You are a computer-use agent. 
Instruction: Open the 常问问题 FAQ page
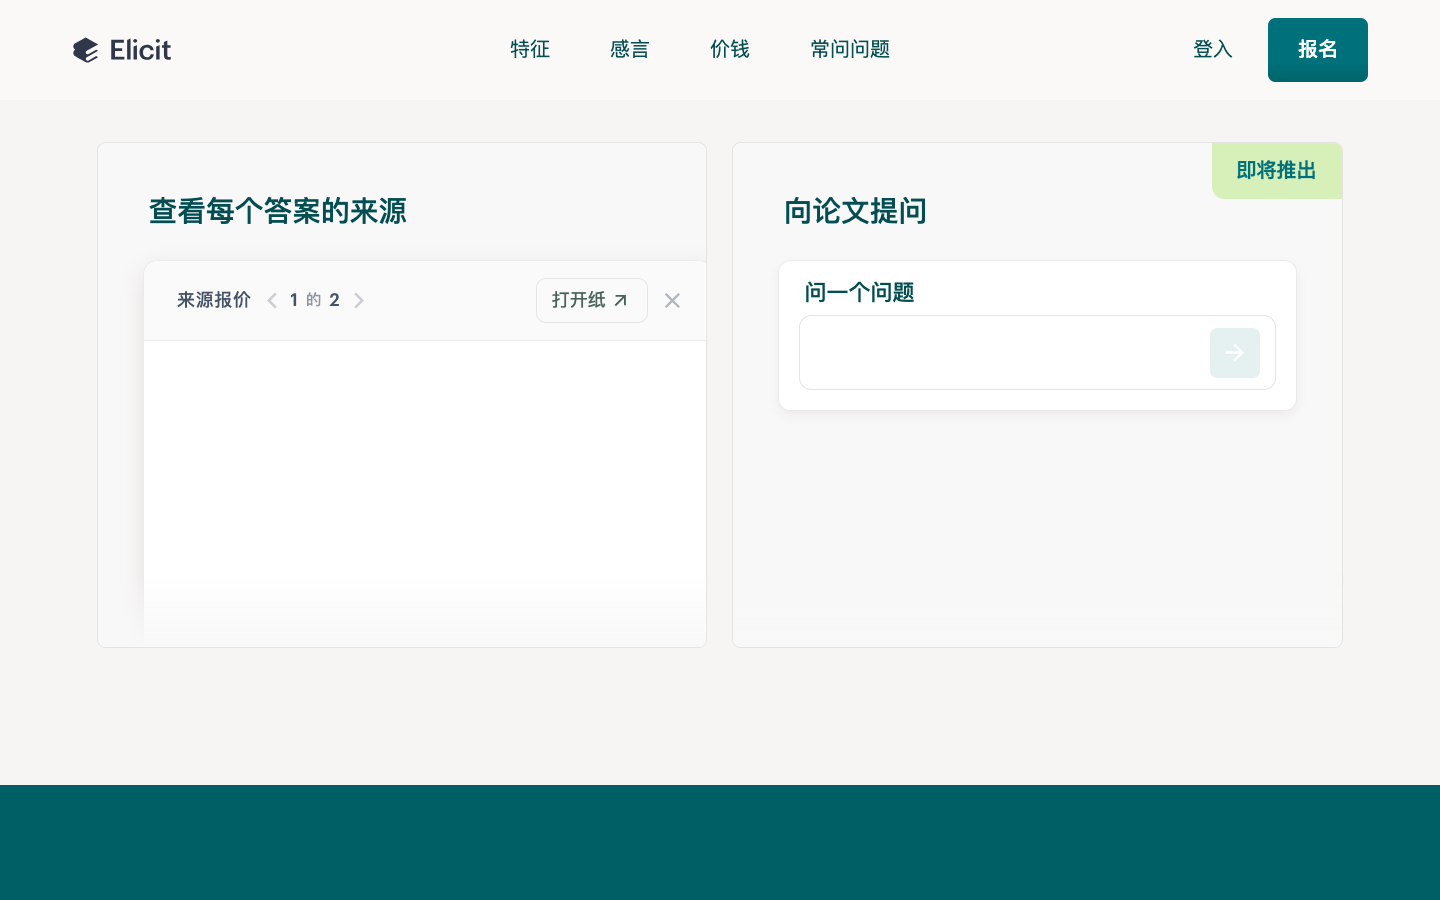[850, 49]
